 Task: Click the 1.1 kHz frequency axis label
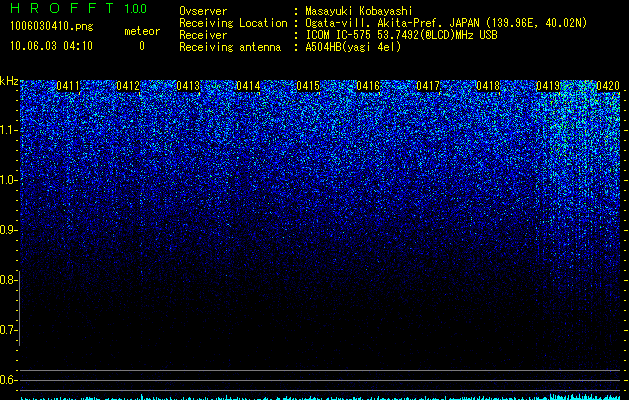point(9,130)
